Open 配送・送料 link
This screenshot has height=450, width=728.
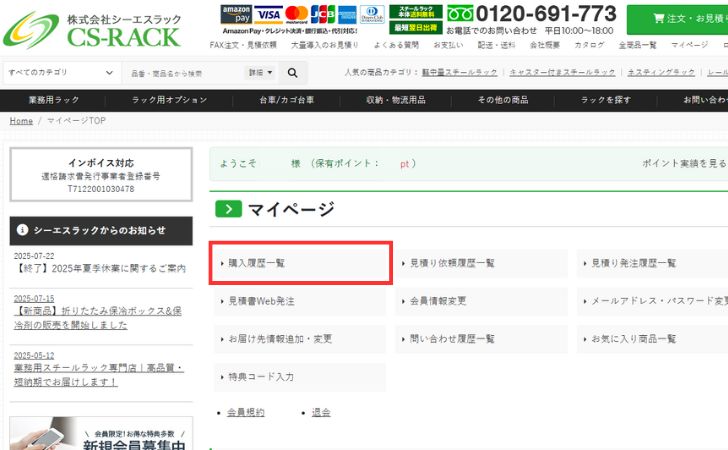pyautogui.click(x=496, y=45)
